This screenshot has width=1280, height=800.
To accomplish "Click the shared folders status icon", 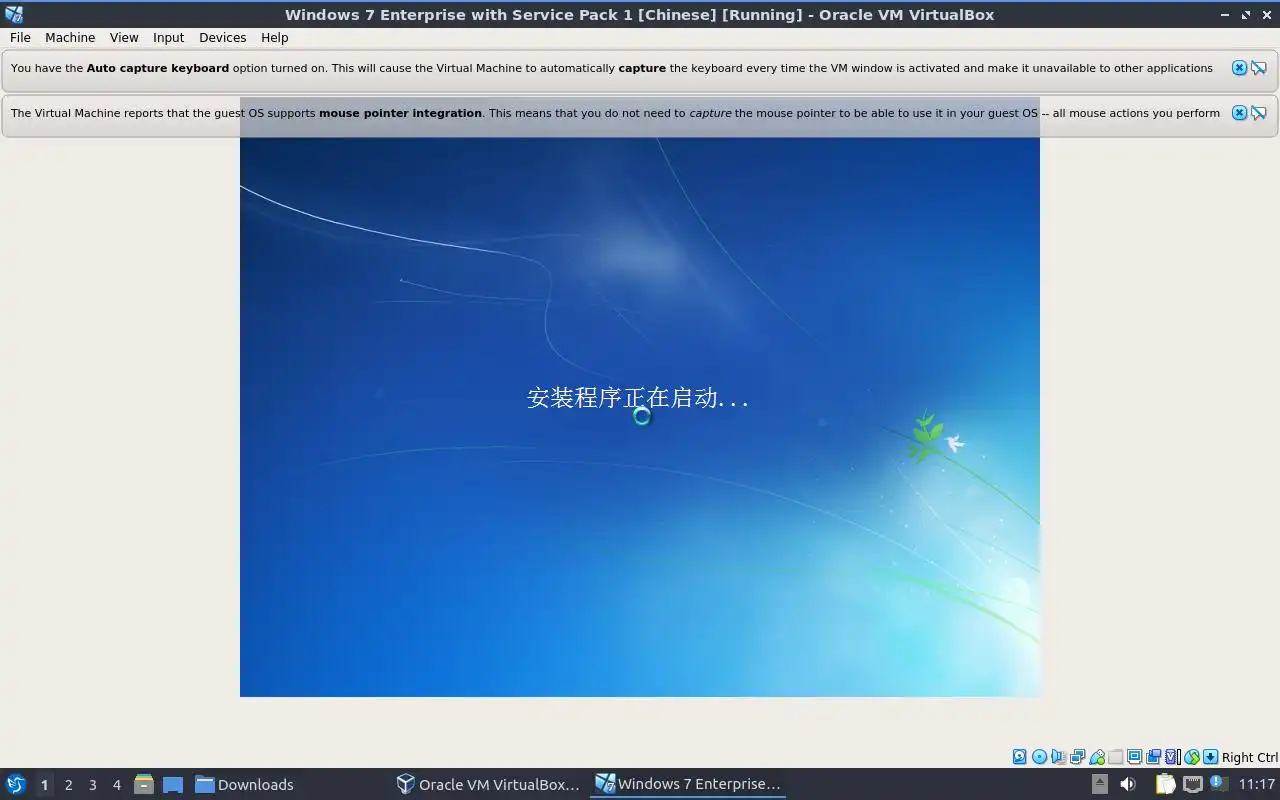I will pos(1116,757).
